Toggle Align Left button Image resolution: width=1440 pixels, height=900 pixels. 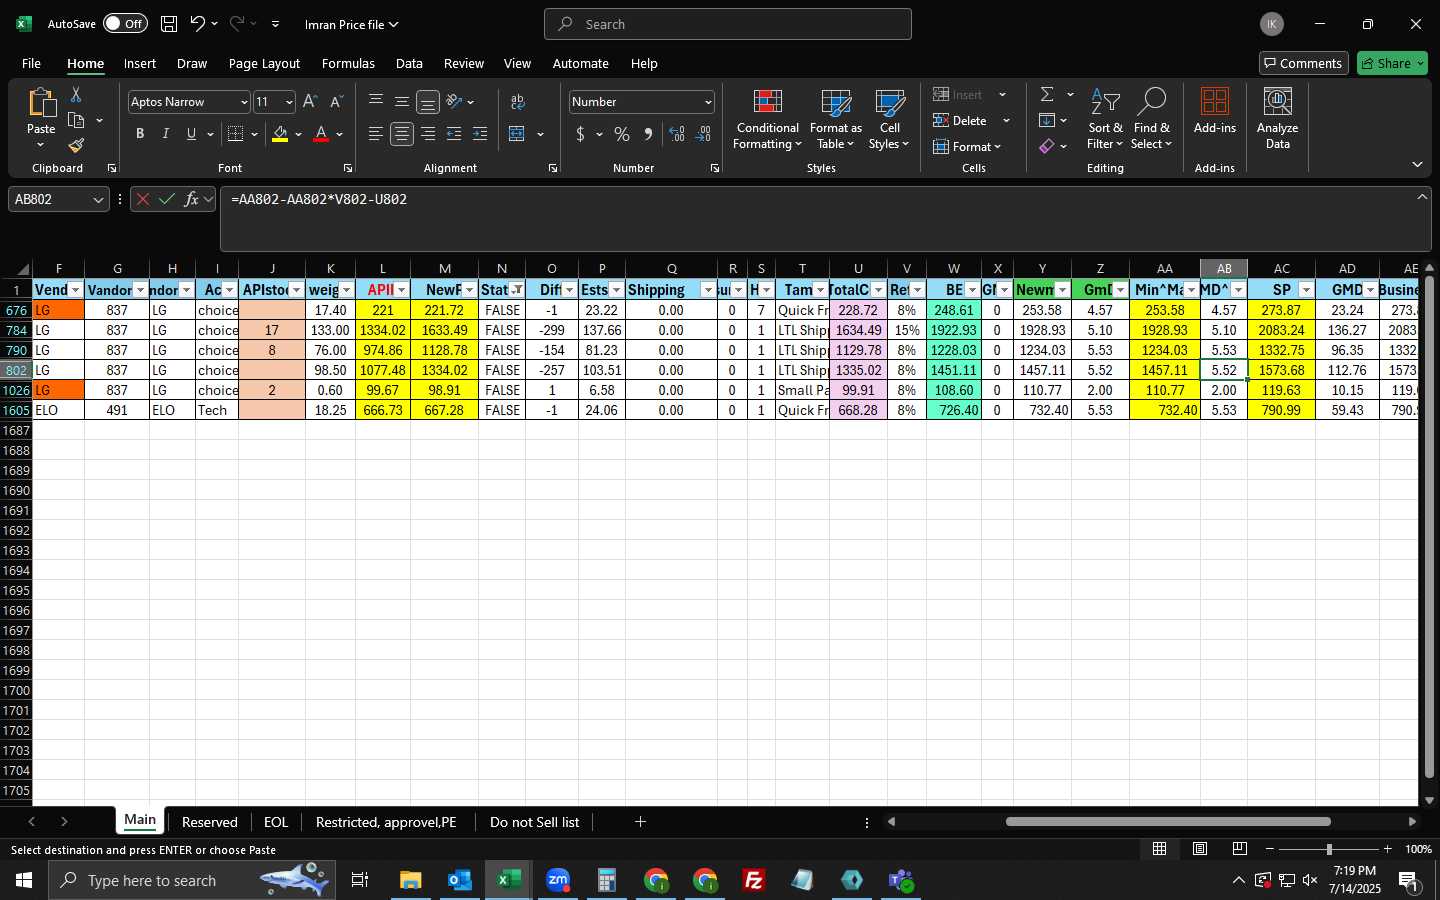click(x=375, y=134)
